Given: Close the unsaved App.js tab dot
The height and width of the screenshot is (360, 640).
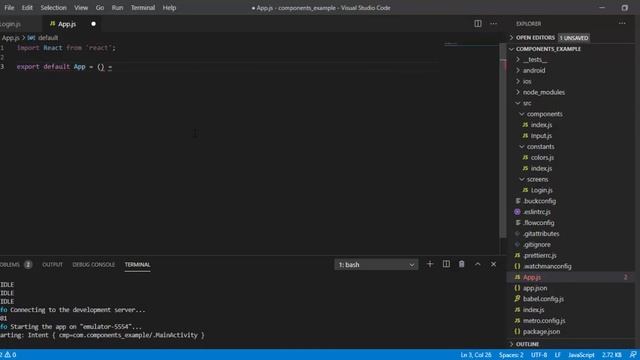Looking at the screenshot, I should click(x=93, y=24).
